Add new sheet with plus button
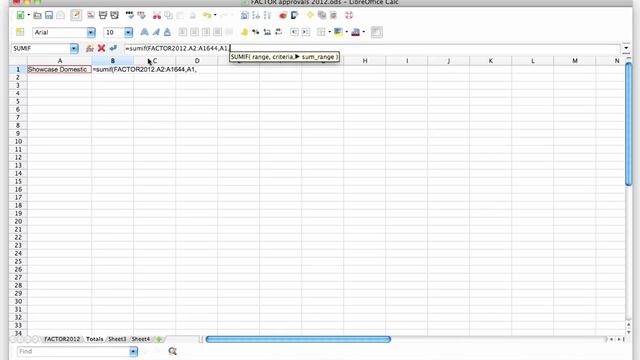Image resolution: width=640 pixels, height=360 pixels. click(159, 339)
